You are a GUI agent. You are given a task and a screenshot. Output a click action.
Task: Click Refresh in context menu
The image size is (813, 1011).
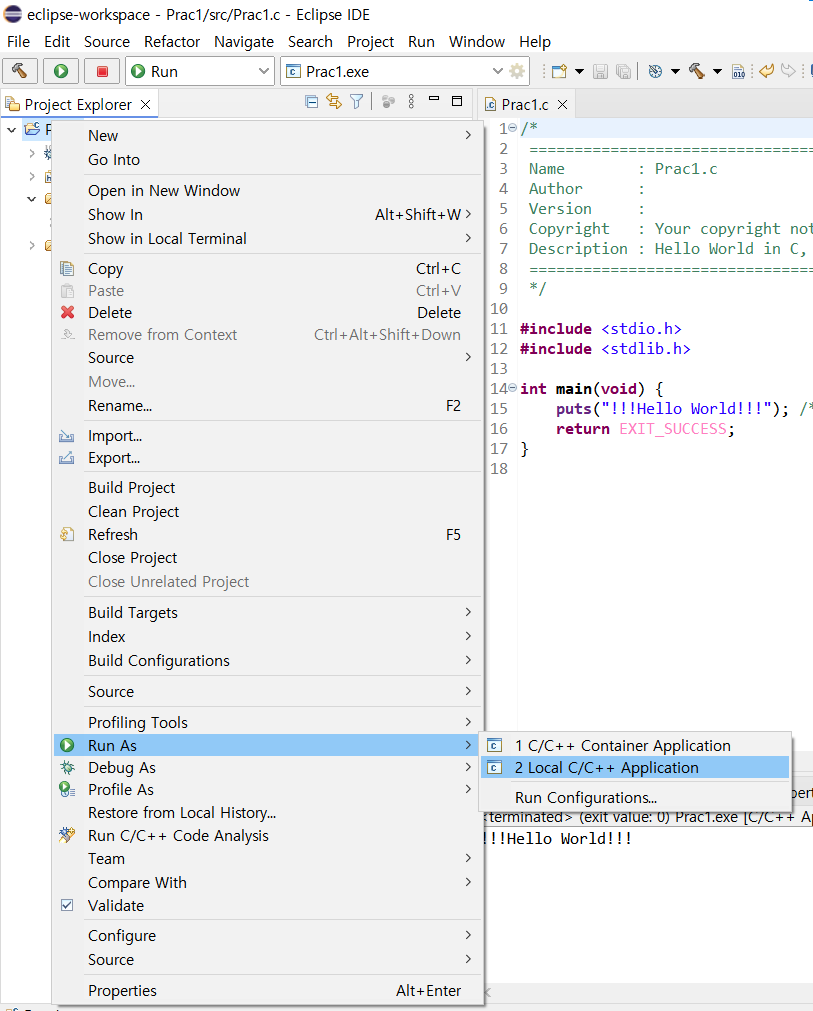pos(268,535)
